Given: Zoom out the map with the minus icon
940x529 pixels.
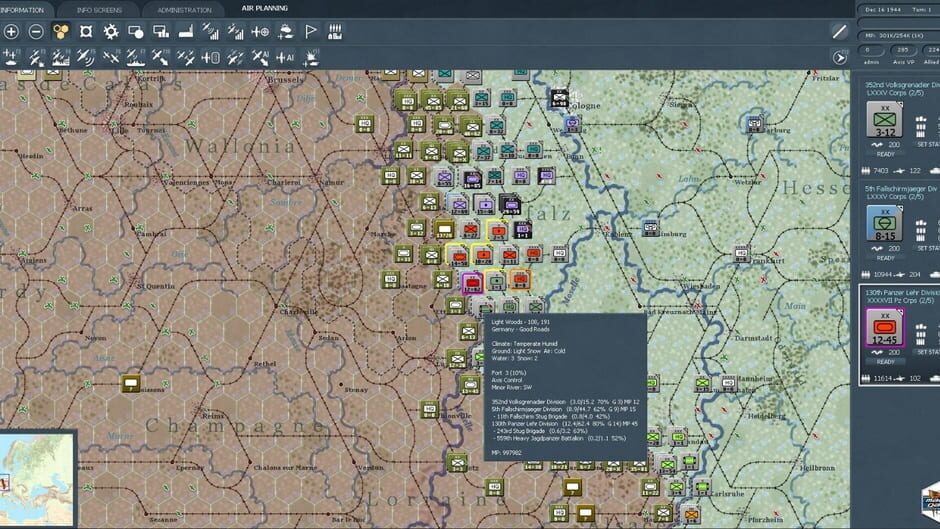Looking at the screenshot, I should (36, 32).
